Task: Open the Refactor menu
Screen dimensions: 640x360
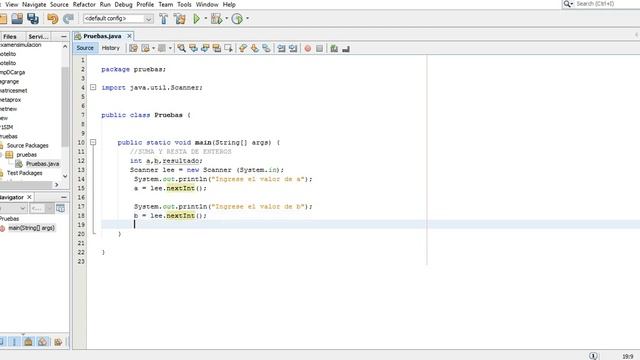Action: click(x=84, y=4)
